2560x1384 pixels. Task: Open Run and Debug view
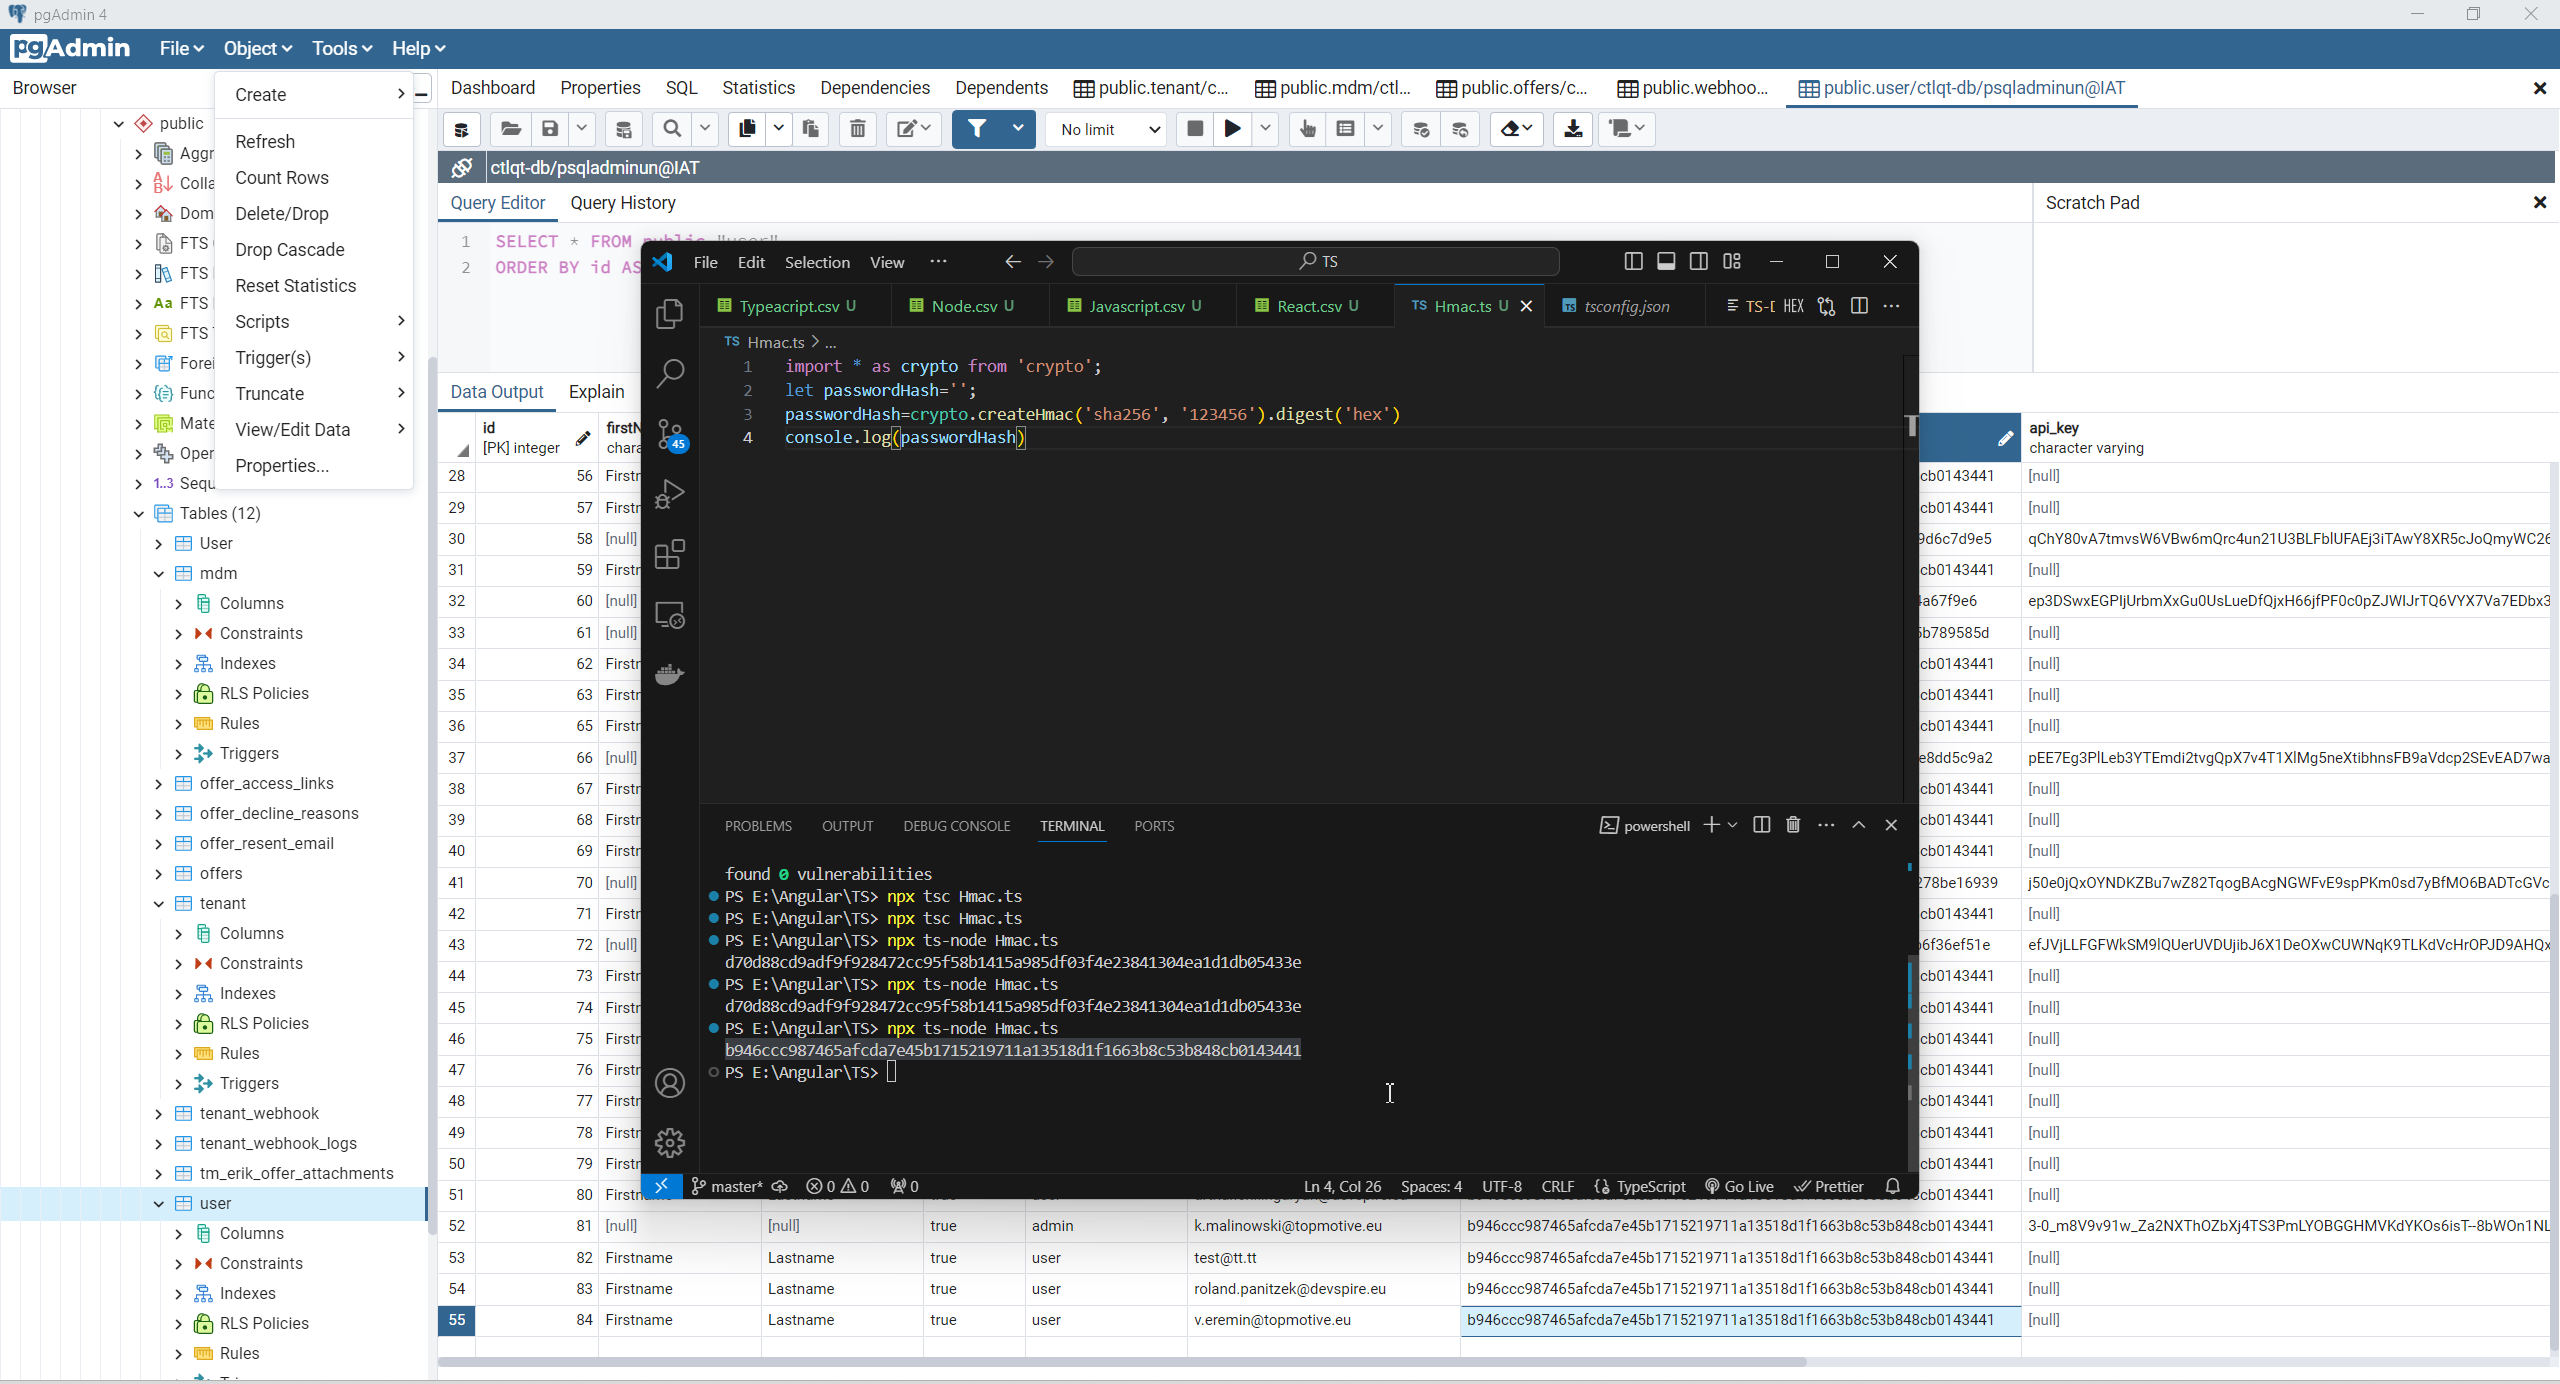click(x=669, y=494)
